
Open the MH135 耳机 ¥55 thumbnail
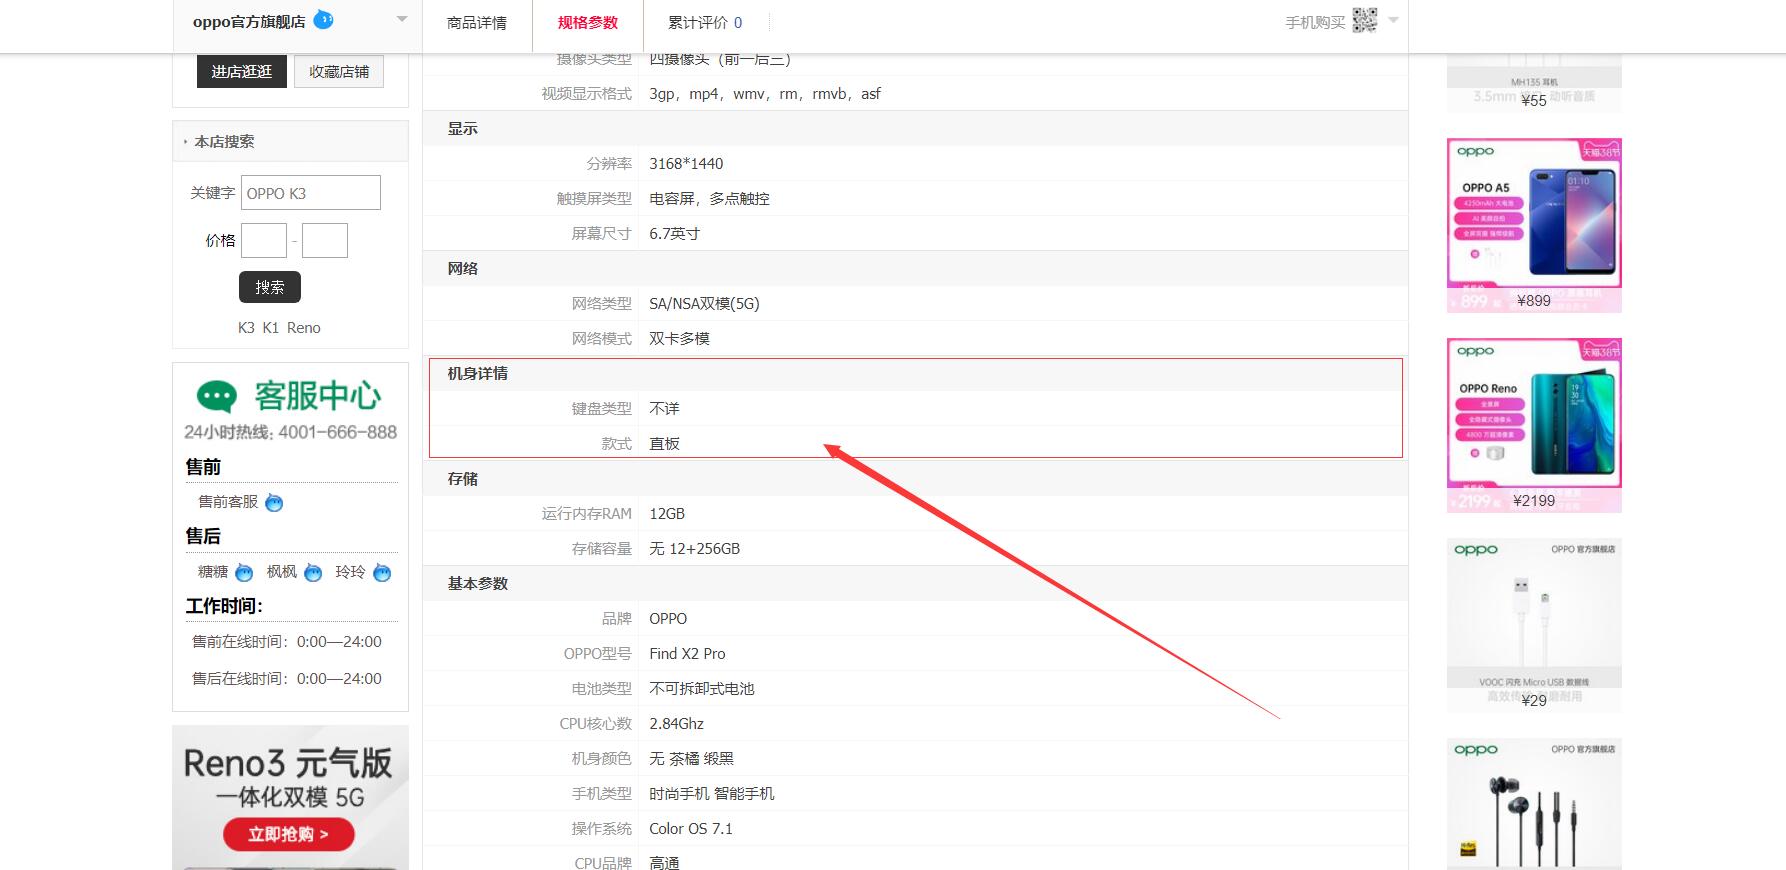pos(1534,83)
